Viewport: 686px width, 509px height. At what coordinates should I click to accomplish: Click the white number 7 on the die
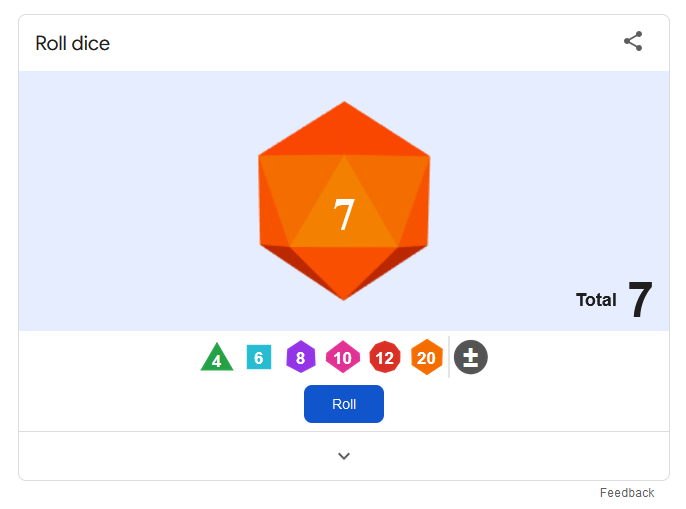click(x=343, y=214)
